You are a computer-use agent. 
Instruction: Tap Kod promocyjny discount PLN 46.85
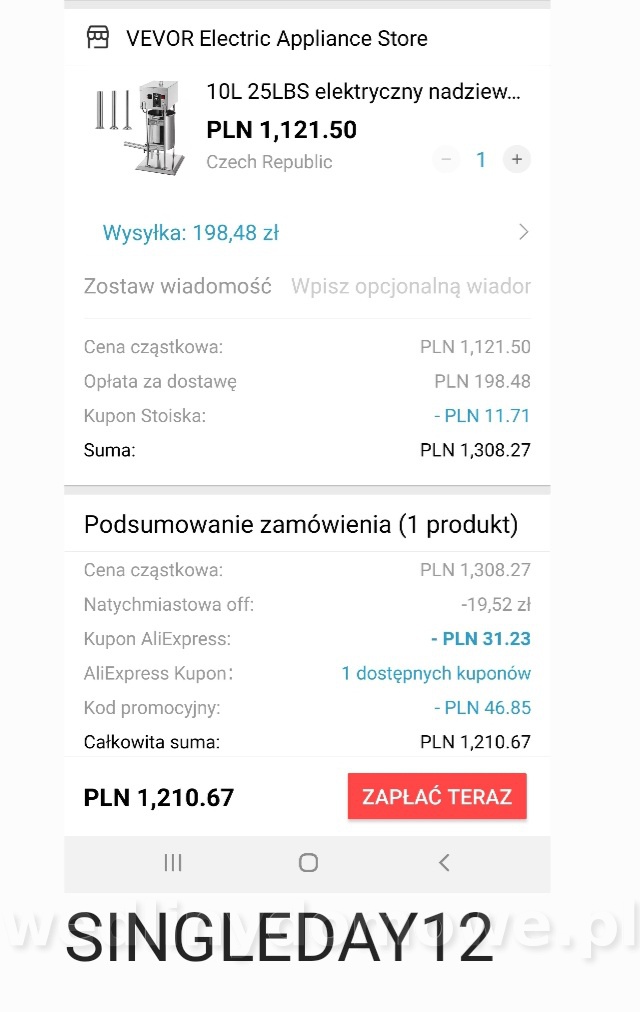pyautogui.click(x=483, y=707)
